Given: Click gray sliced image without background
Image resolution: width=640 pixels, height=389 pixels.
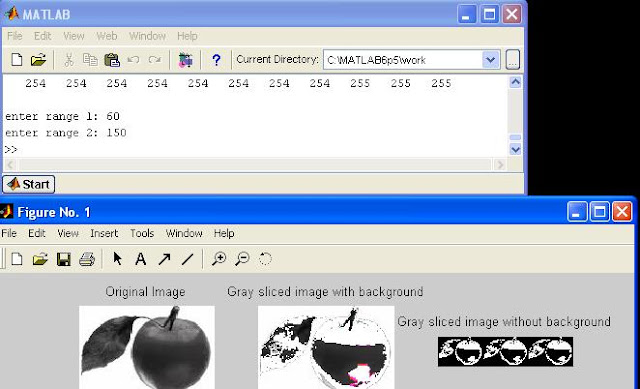Looking at the screenshot, I should click(505, 351).
